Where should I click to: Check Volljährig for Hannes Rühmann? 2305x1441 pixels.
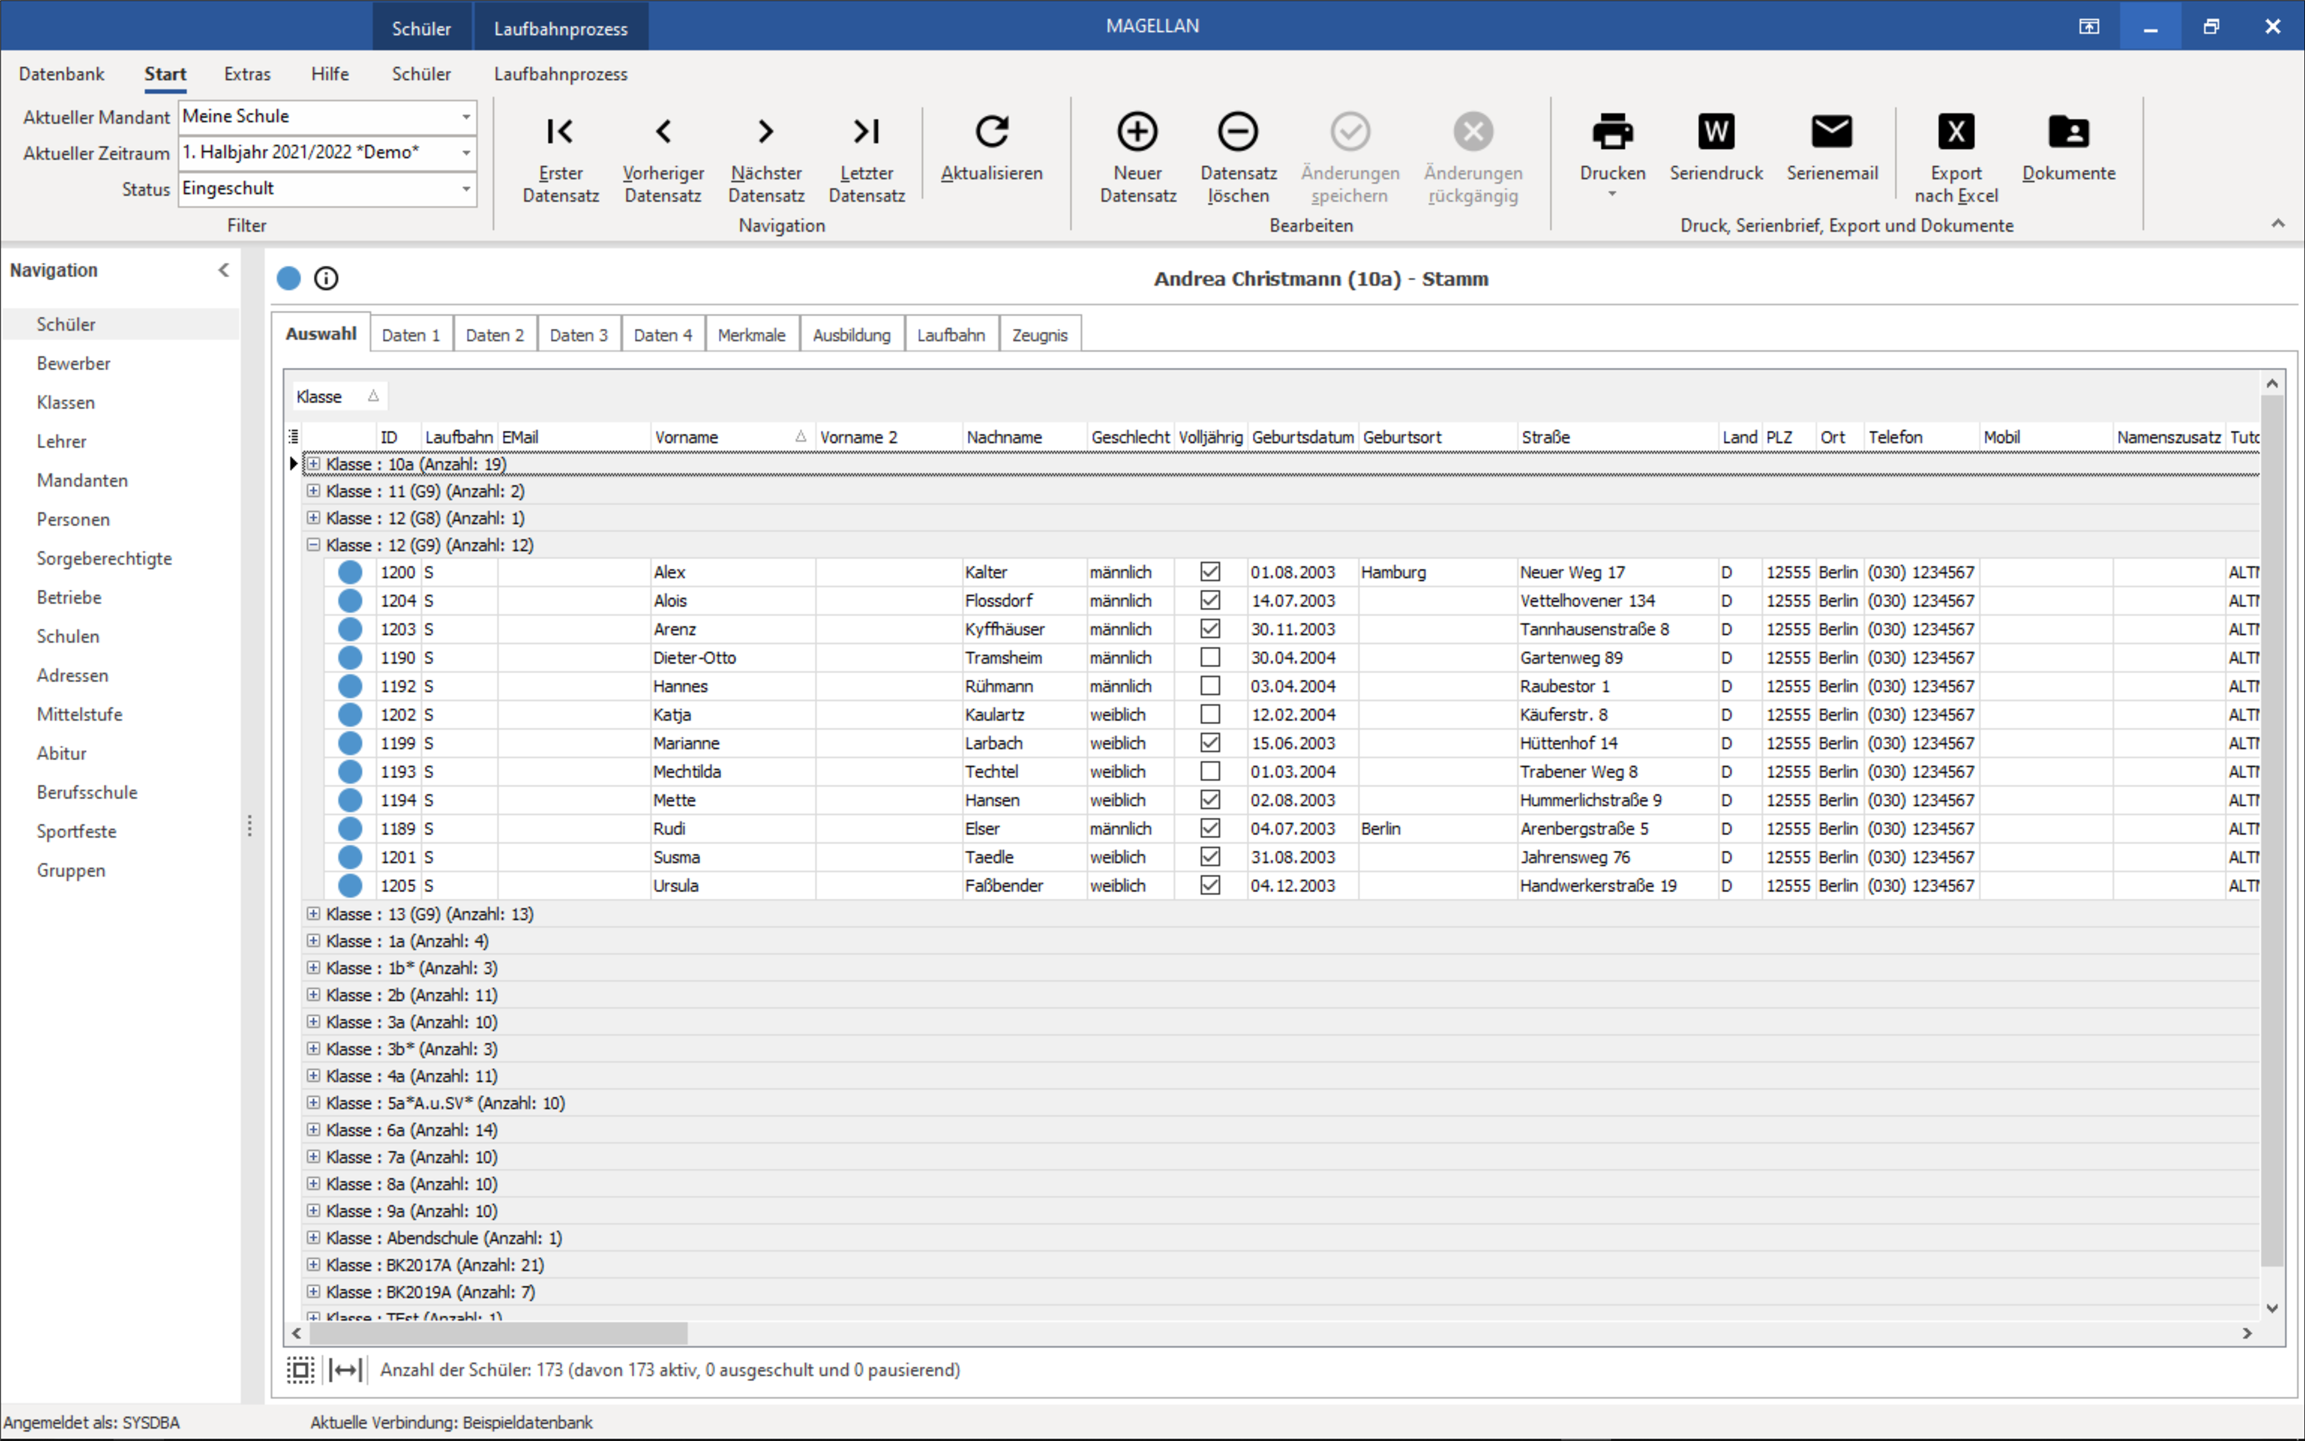pyautogui.click(x=1210, y=686)
